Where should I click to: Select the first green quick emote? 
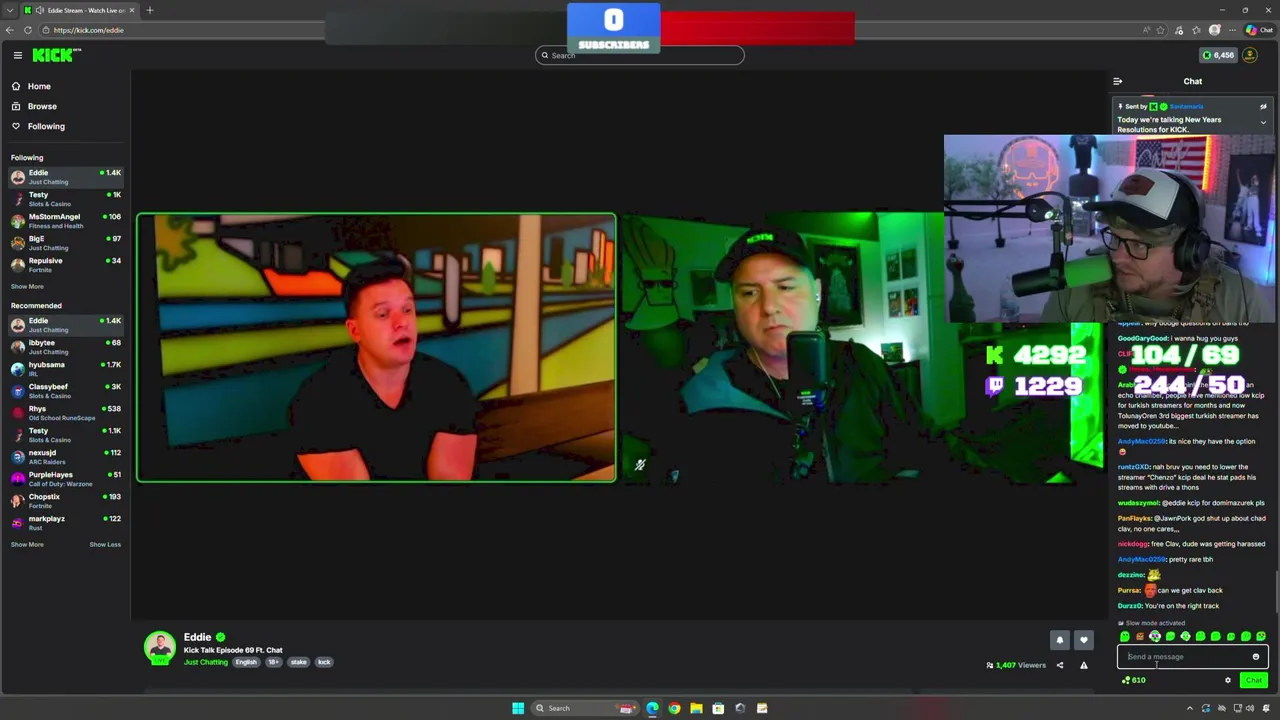coord(1125,636)
